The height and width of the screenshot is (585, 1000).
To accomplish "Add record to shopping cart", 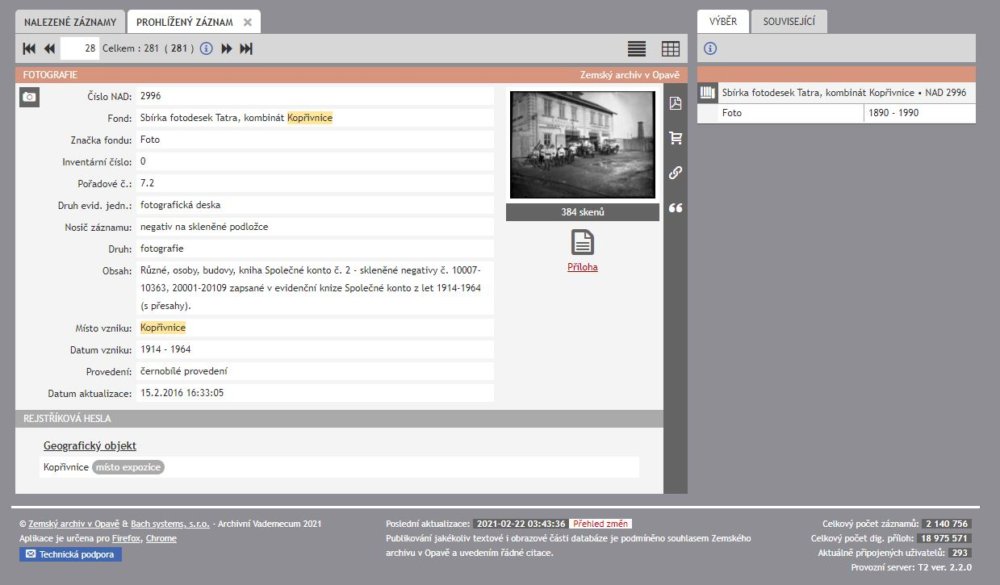I will pos(675,138).
